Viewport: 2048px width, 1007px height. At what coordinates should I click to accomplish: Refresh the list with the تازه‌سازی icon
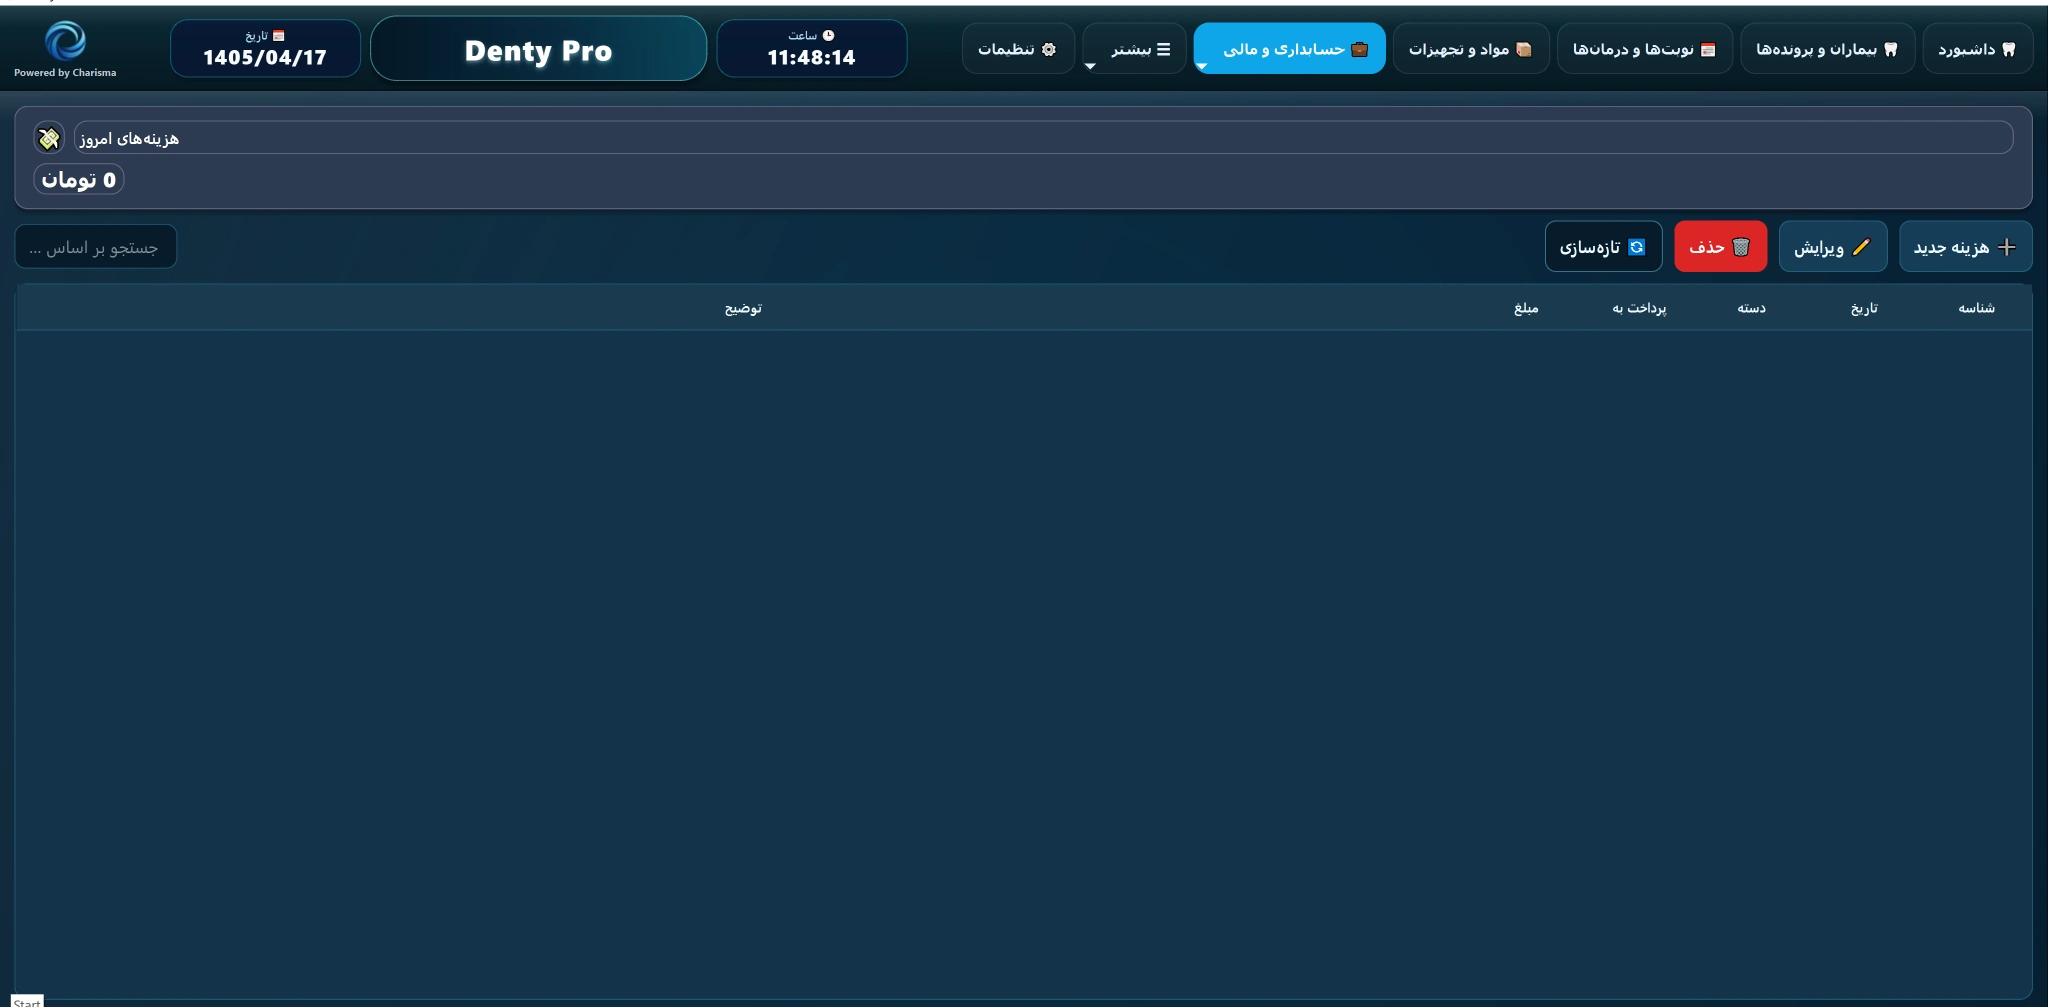pyautogui.click(x=1637, y=247)
